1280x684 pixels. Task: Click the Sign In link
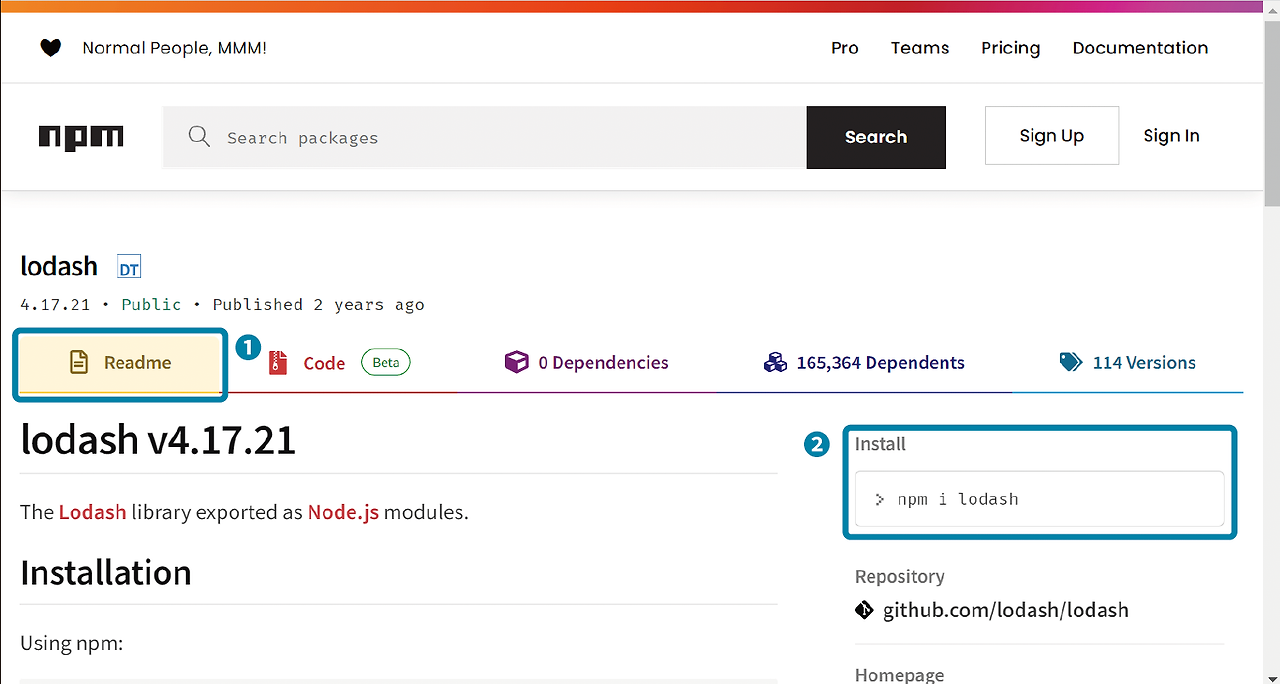point(1171,135)
